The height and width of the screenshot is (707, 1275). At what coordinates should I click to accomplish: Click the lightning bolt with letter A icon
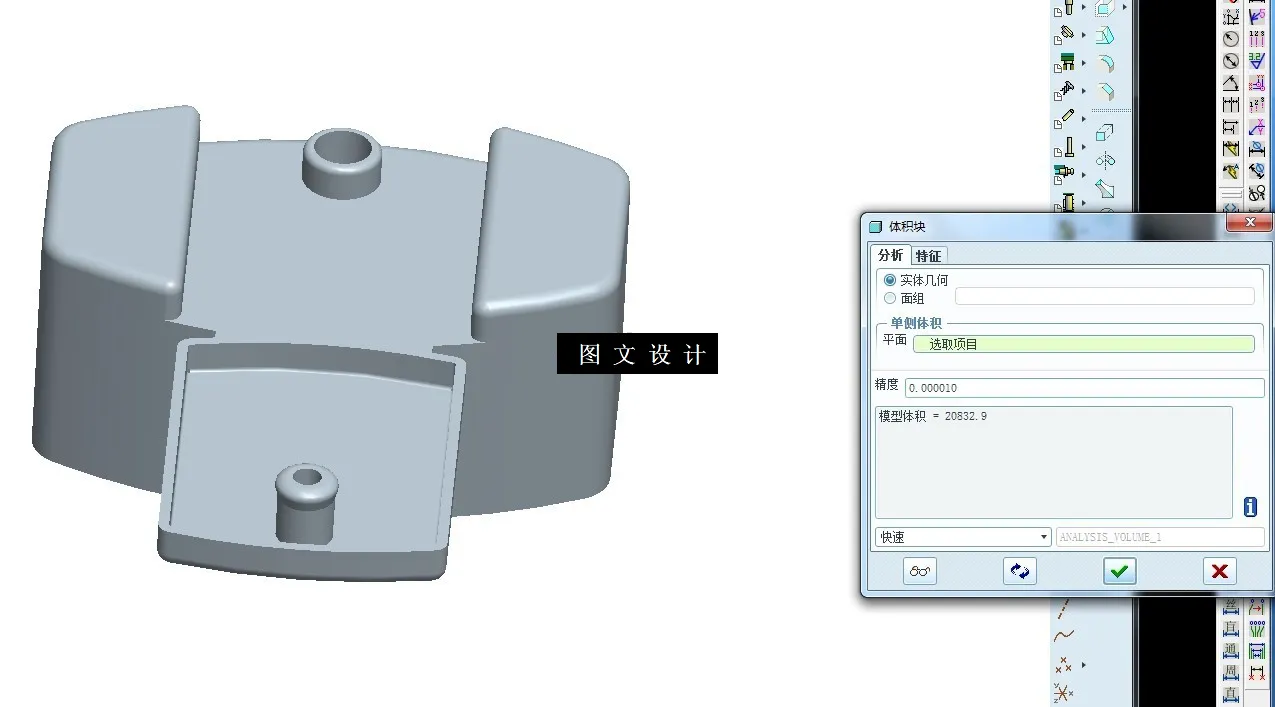click(x=1230, y=171)
